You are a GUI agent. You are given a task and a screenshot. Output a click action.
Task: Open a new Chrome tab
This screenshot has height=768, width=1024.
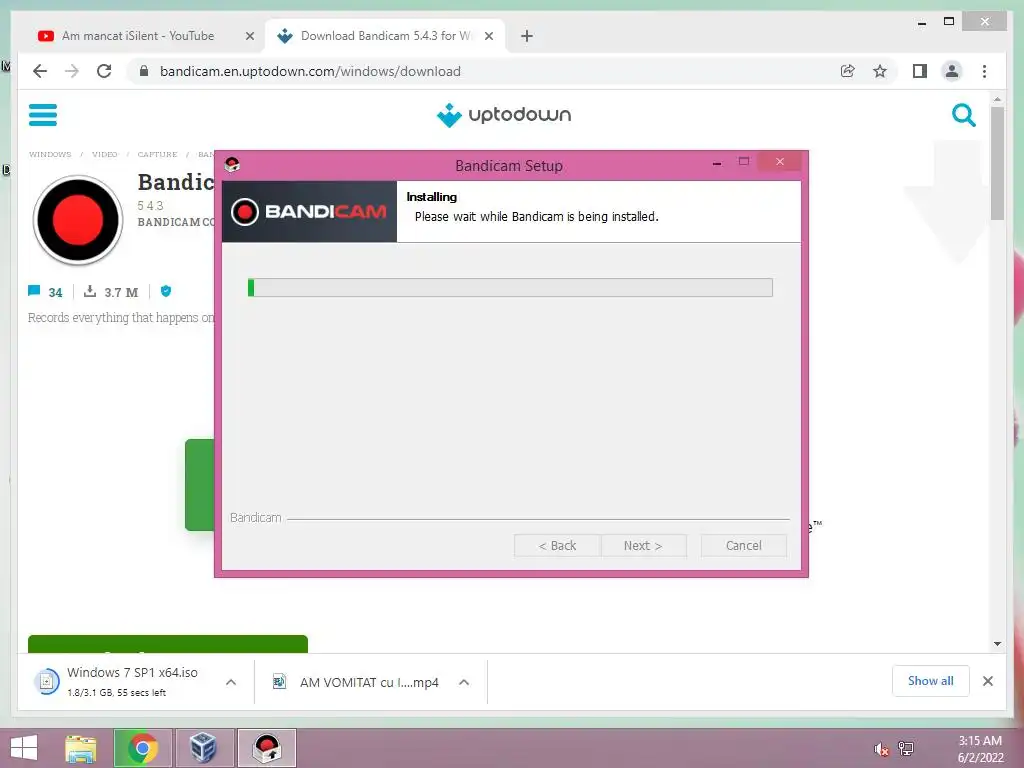[x=527, y=36]
